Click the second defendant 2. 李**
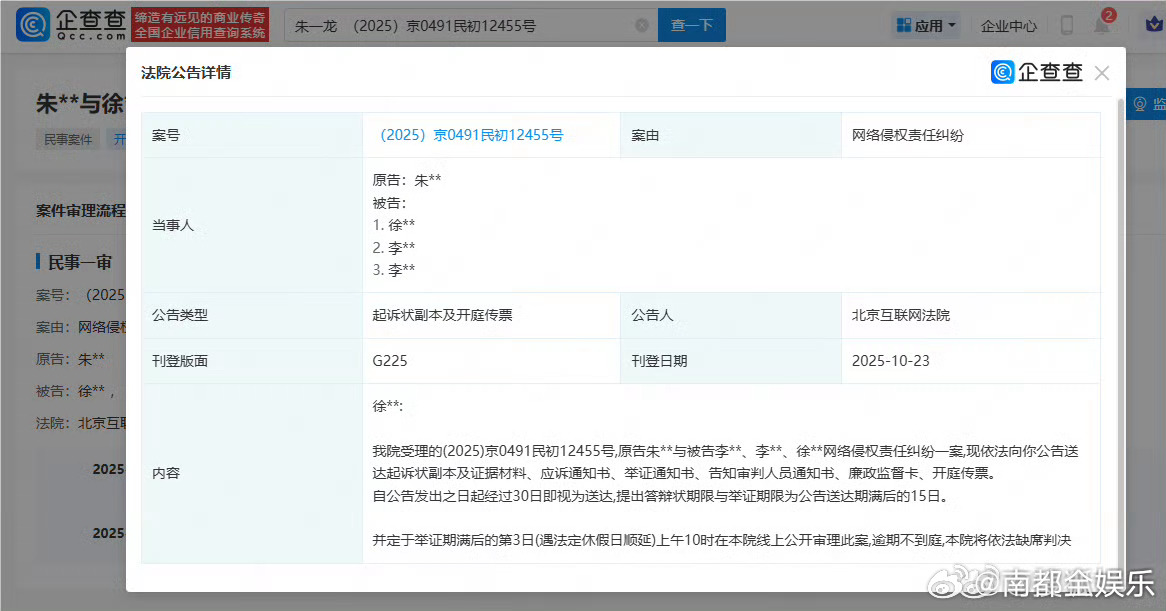The width and height of the screenshot is (1166, 611). pyautogui.click(x=394, y=248)
